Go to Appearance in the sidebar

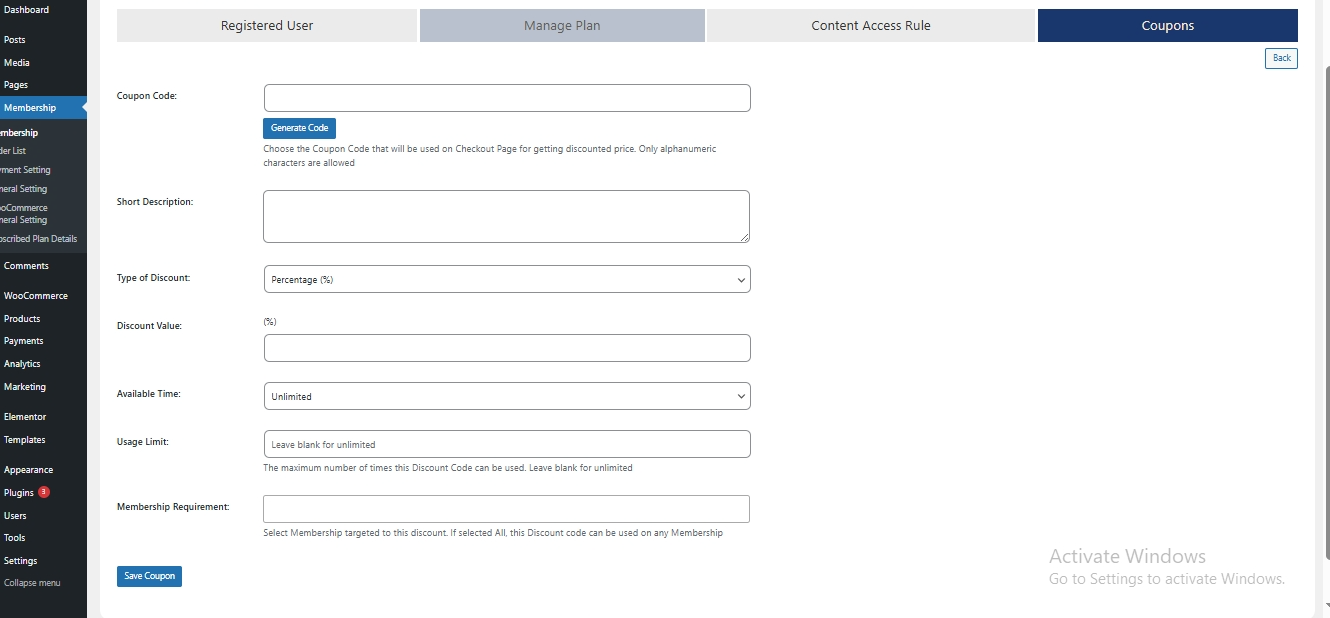[x=28, y=470]
